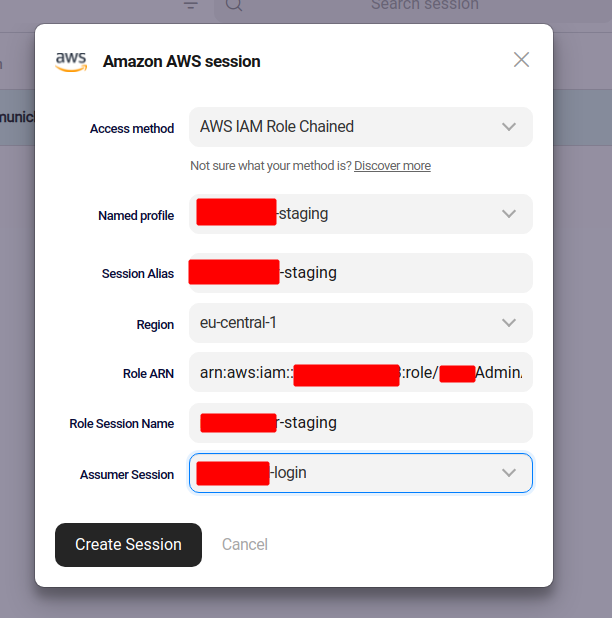The height and width of the screenshot is (618, 612).
Task: Click the Create Session button
Action: [x=128, y=545]
